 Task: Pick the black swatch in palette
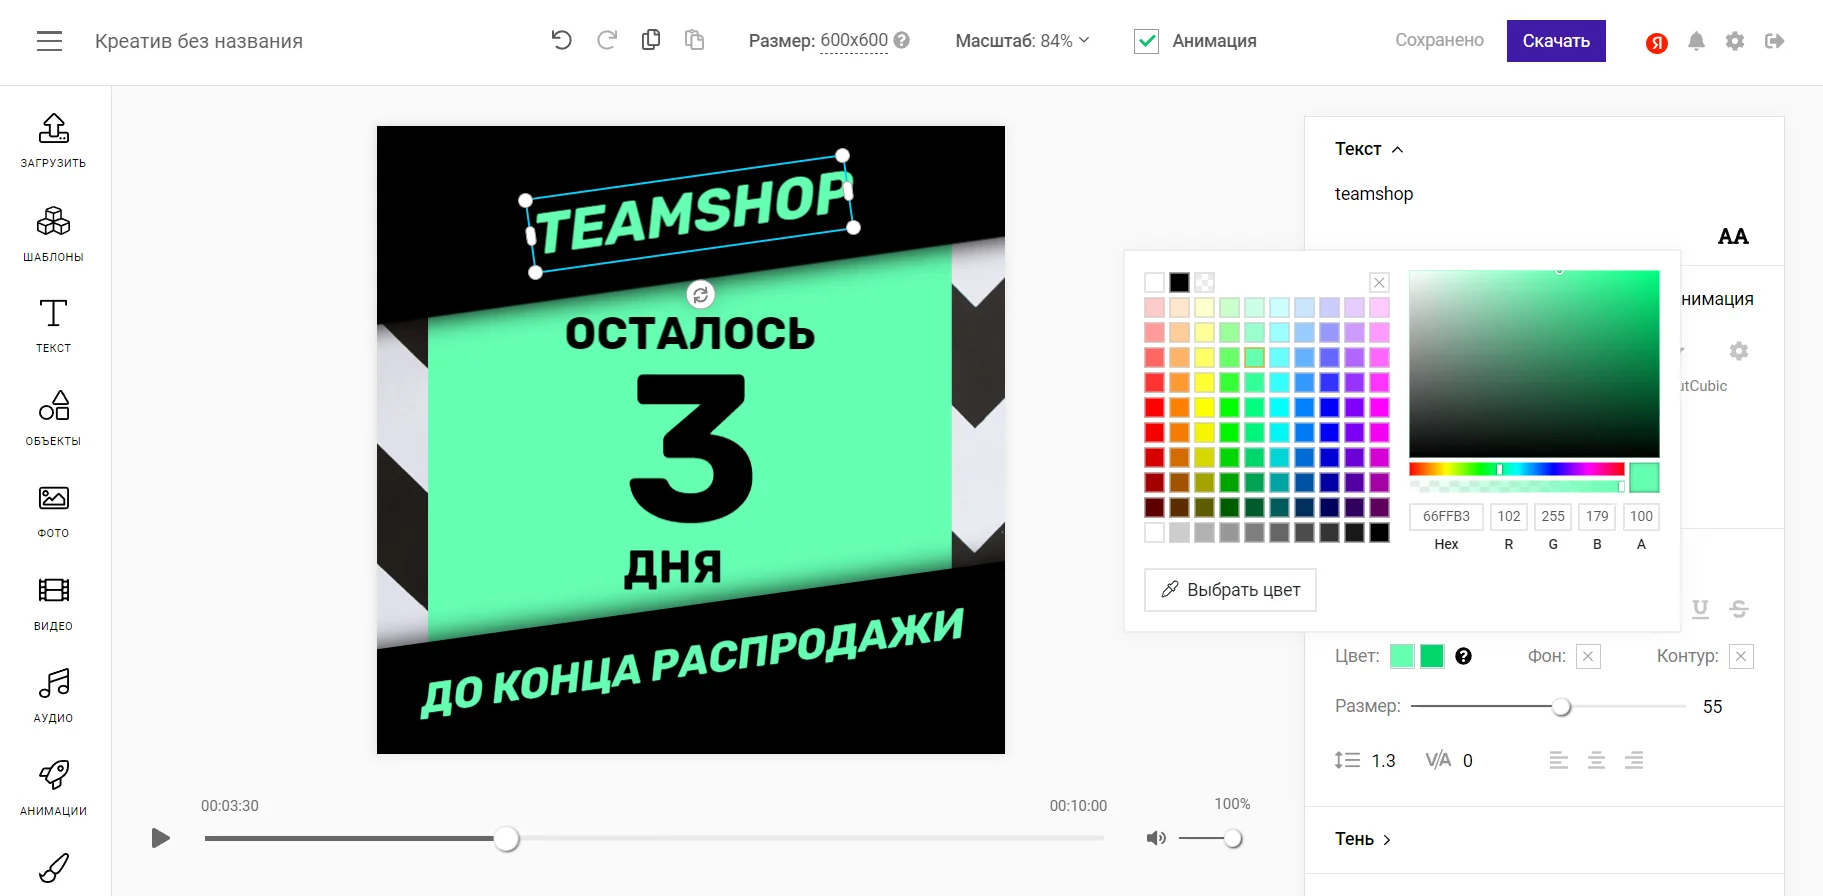pyautogui.click(x=1179, y=282)
